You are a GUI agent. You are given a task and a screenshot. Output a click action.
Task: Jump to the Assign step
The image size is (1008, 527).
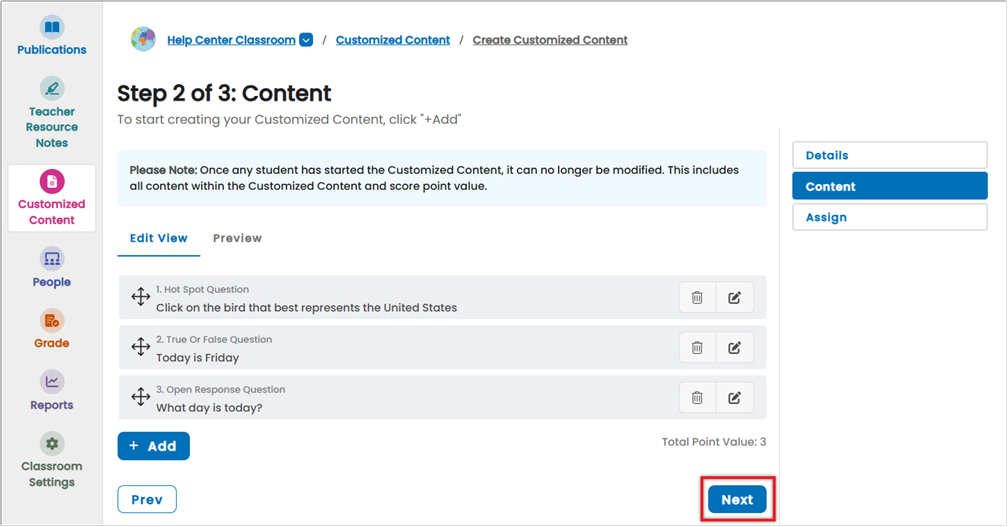890,217
